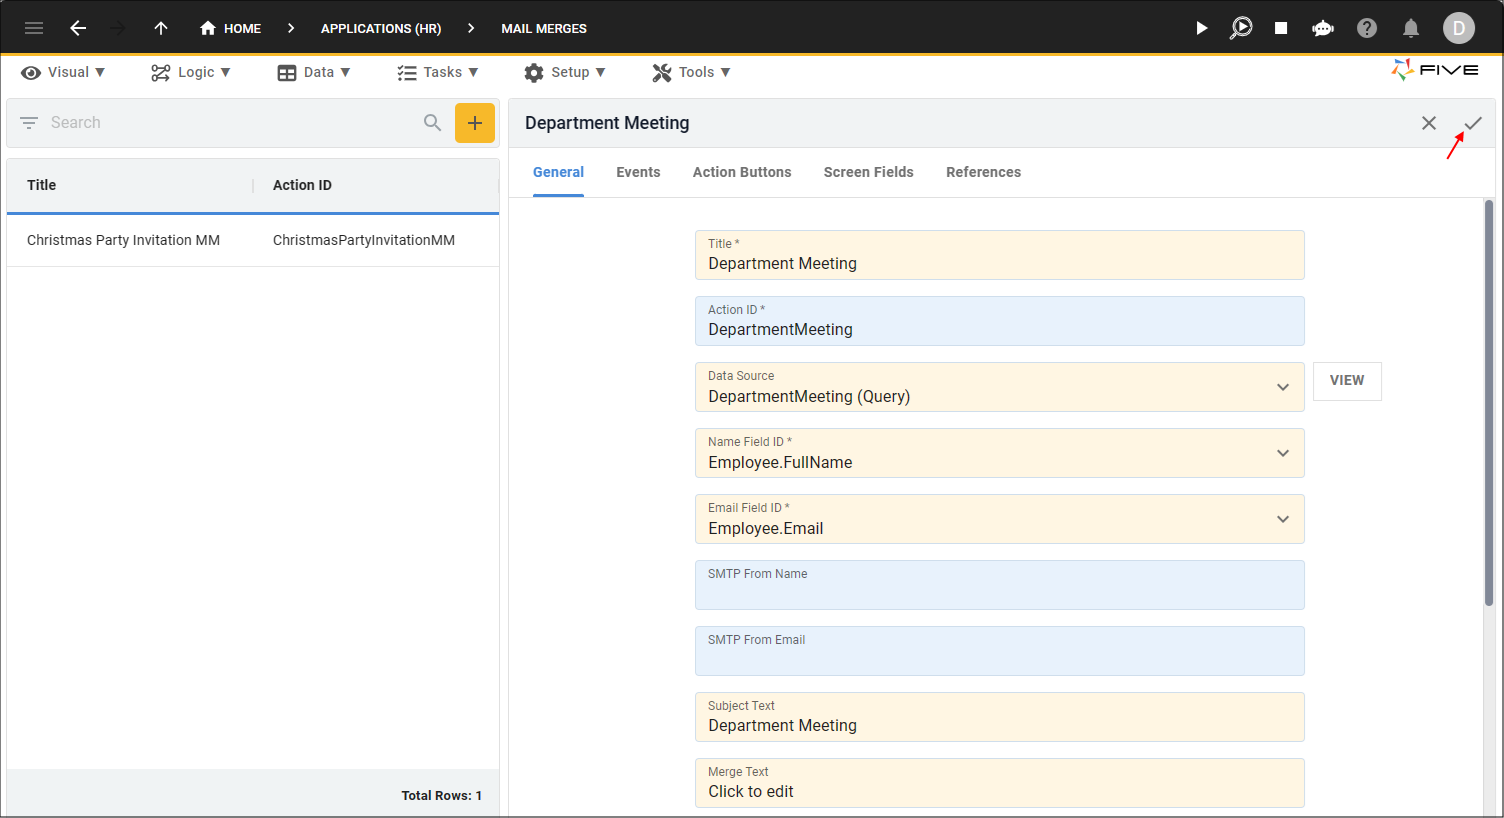Screen dimensions: 1504x818
Task: Open MAIL MERGES breadcrumb
Action: [x=544, y=28]
